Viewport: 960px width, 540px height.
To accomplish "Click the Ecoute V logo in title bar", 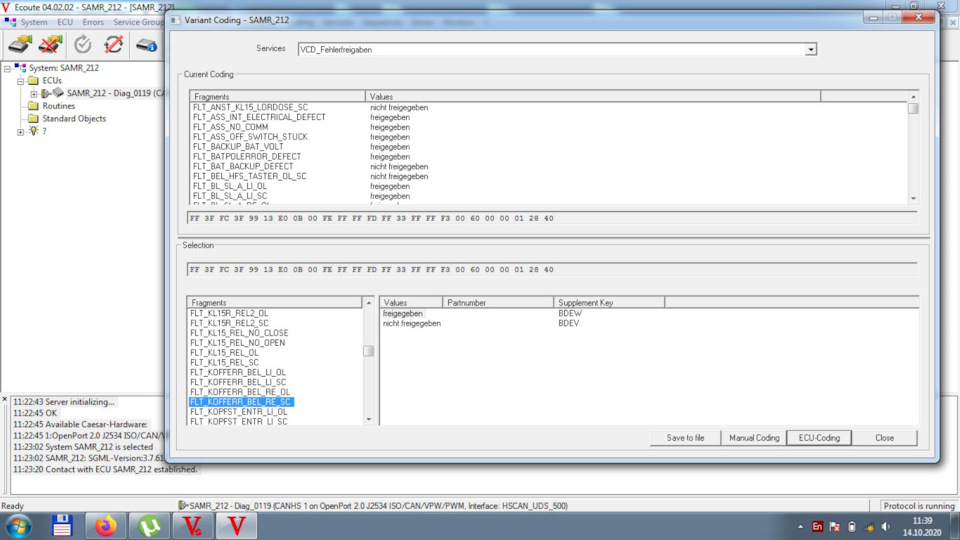I will pos(6,7).
